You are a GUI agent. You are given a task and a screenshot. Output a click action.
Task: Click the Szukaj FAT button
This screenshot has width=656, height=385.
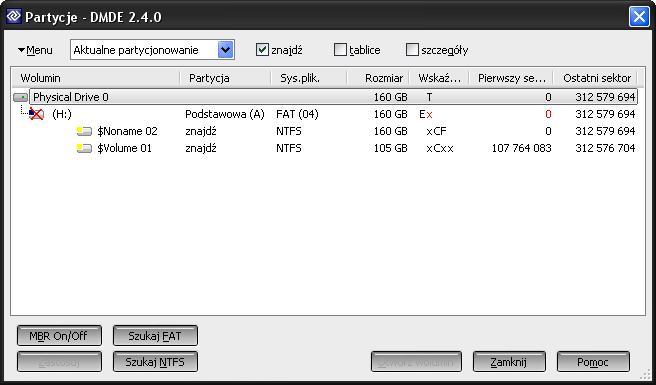point(155,336)
